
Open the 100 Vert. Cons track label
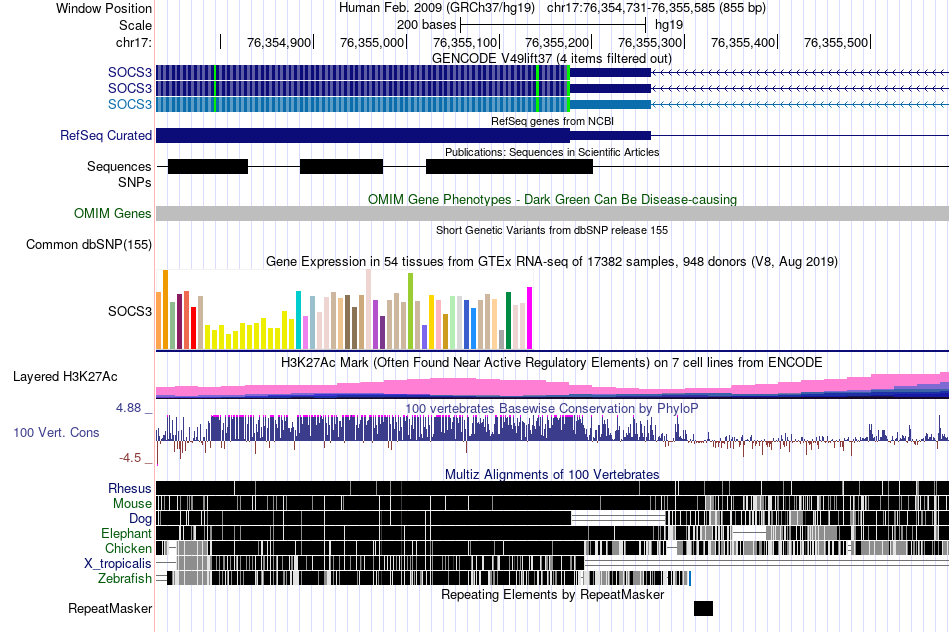[56, 433]
